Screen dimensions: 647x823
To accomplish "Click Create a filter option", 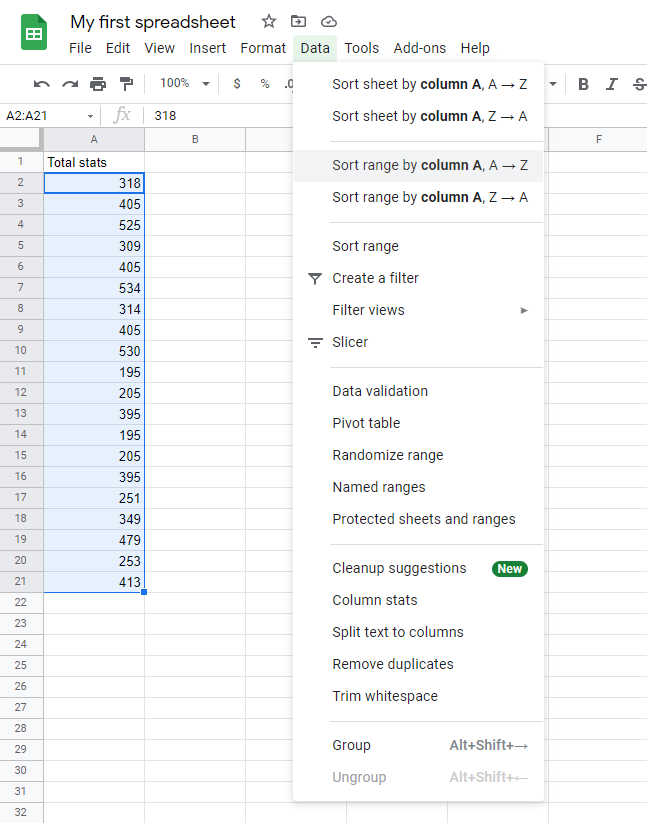I will tap(375, 278).
